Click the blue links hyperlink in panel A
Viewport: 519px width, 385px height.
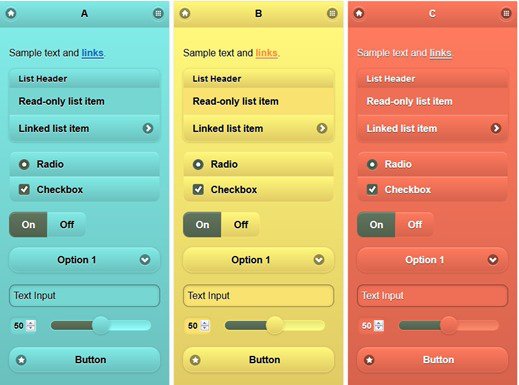pyautogui.click(x=92, y=53)
